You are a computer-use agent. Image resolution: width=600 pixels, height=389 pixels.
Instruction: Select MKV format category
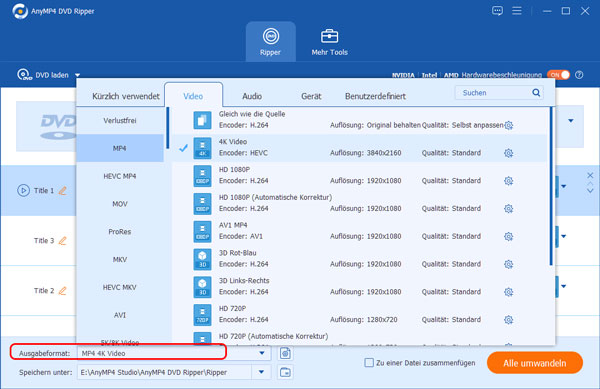coord(120,259)
